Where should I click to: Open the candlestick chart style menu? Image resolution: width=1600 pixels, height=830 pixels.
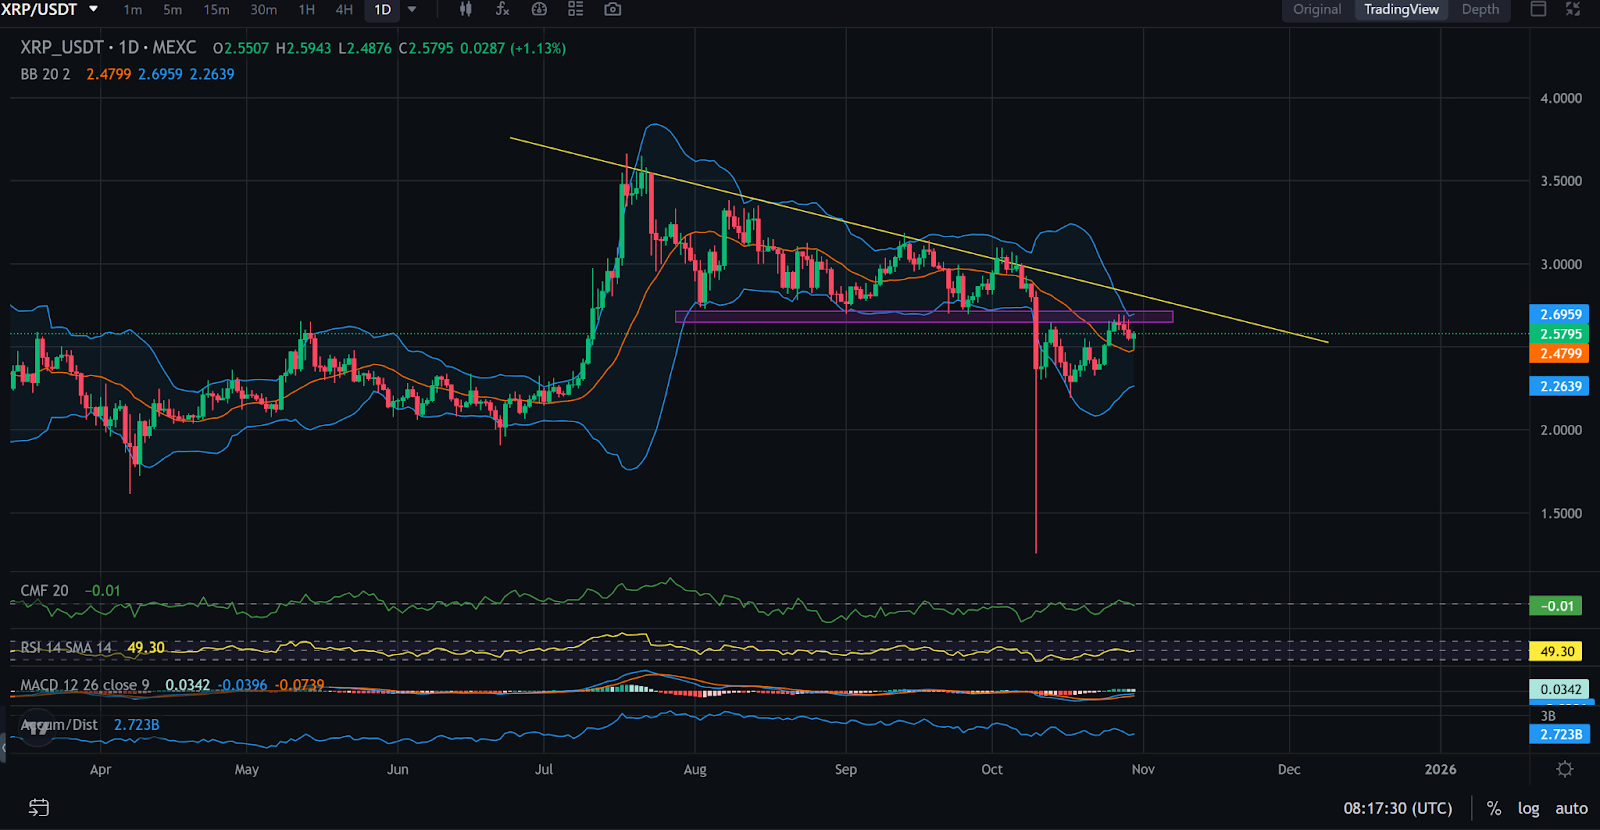click(466, 9)
